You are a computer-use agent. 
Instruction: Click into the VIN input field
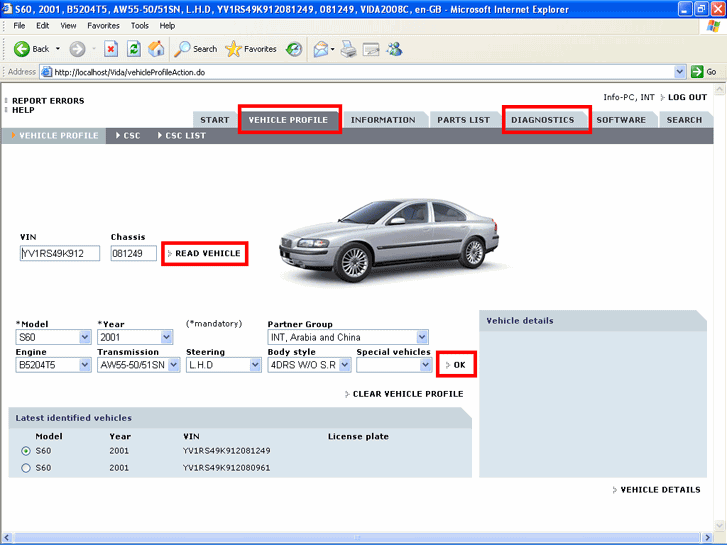[x=59, y=254]
